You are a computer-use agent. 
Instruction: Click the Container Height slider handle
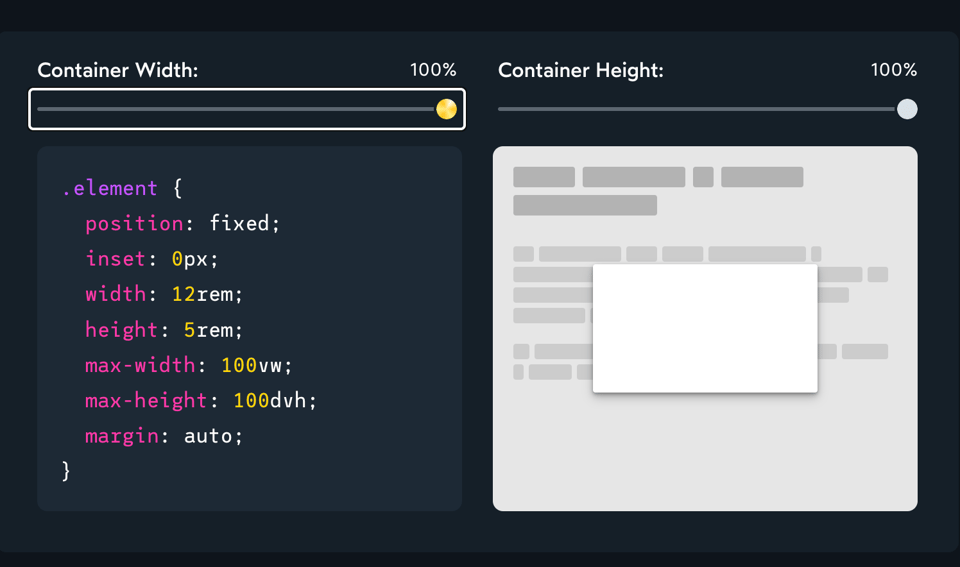pyautogui.click(x=907, y=109)
